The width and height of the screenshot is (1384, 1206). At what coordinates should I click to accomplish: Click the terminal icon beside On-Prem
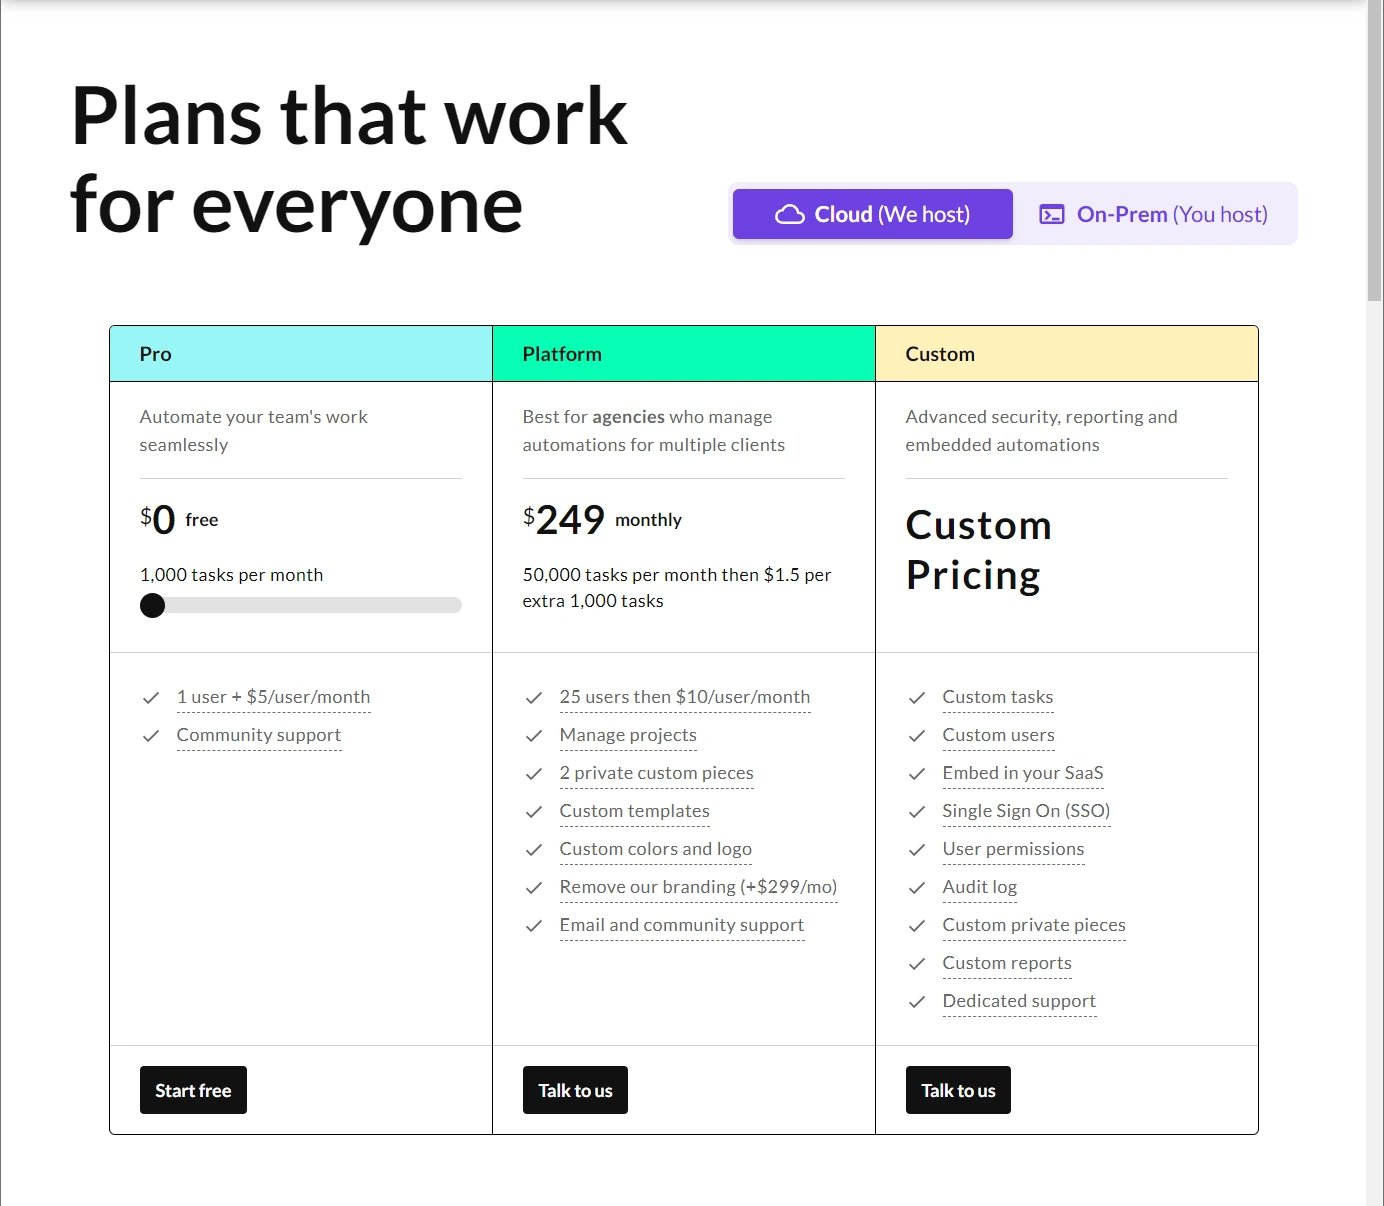pos(1052,215)
